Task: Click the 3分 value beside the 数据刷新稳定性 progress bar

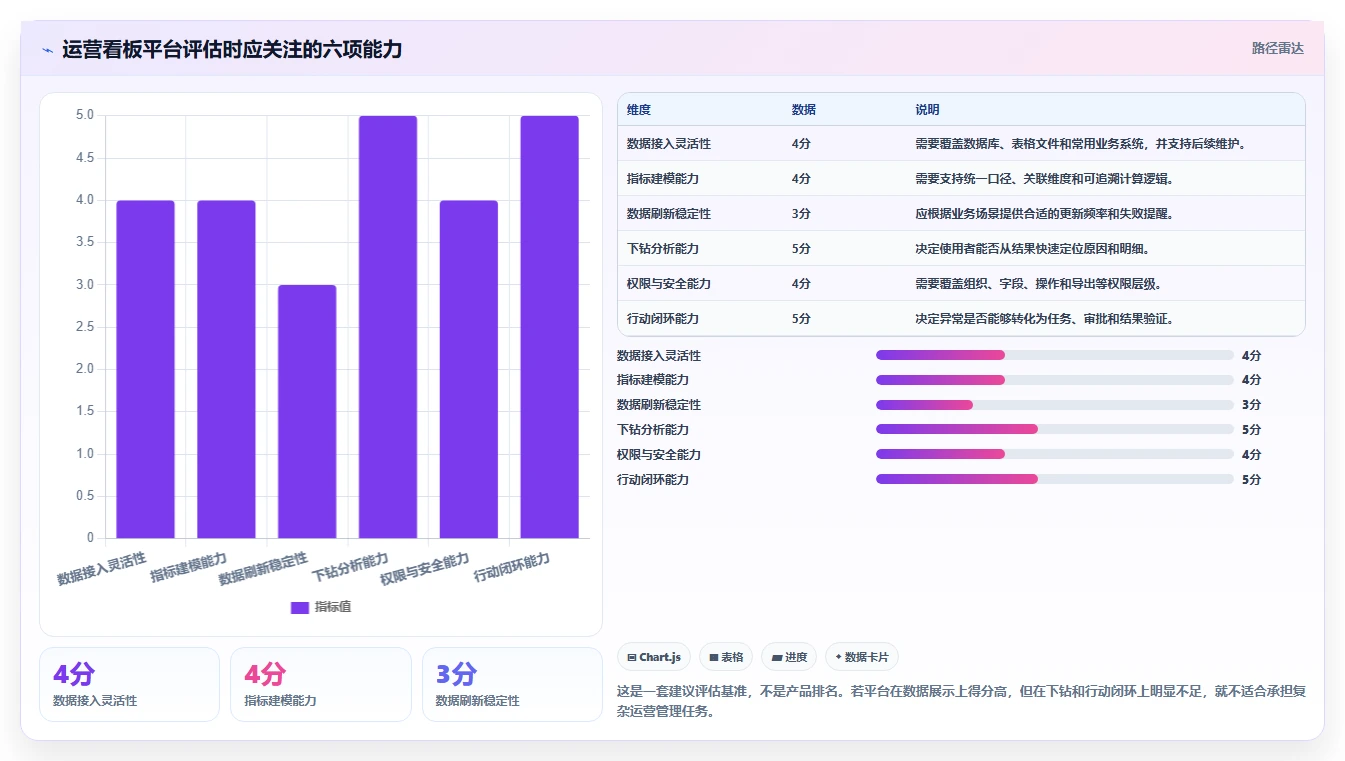Action: pyautogui.click(x=1251, y=405)
